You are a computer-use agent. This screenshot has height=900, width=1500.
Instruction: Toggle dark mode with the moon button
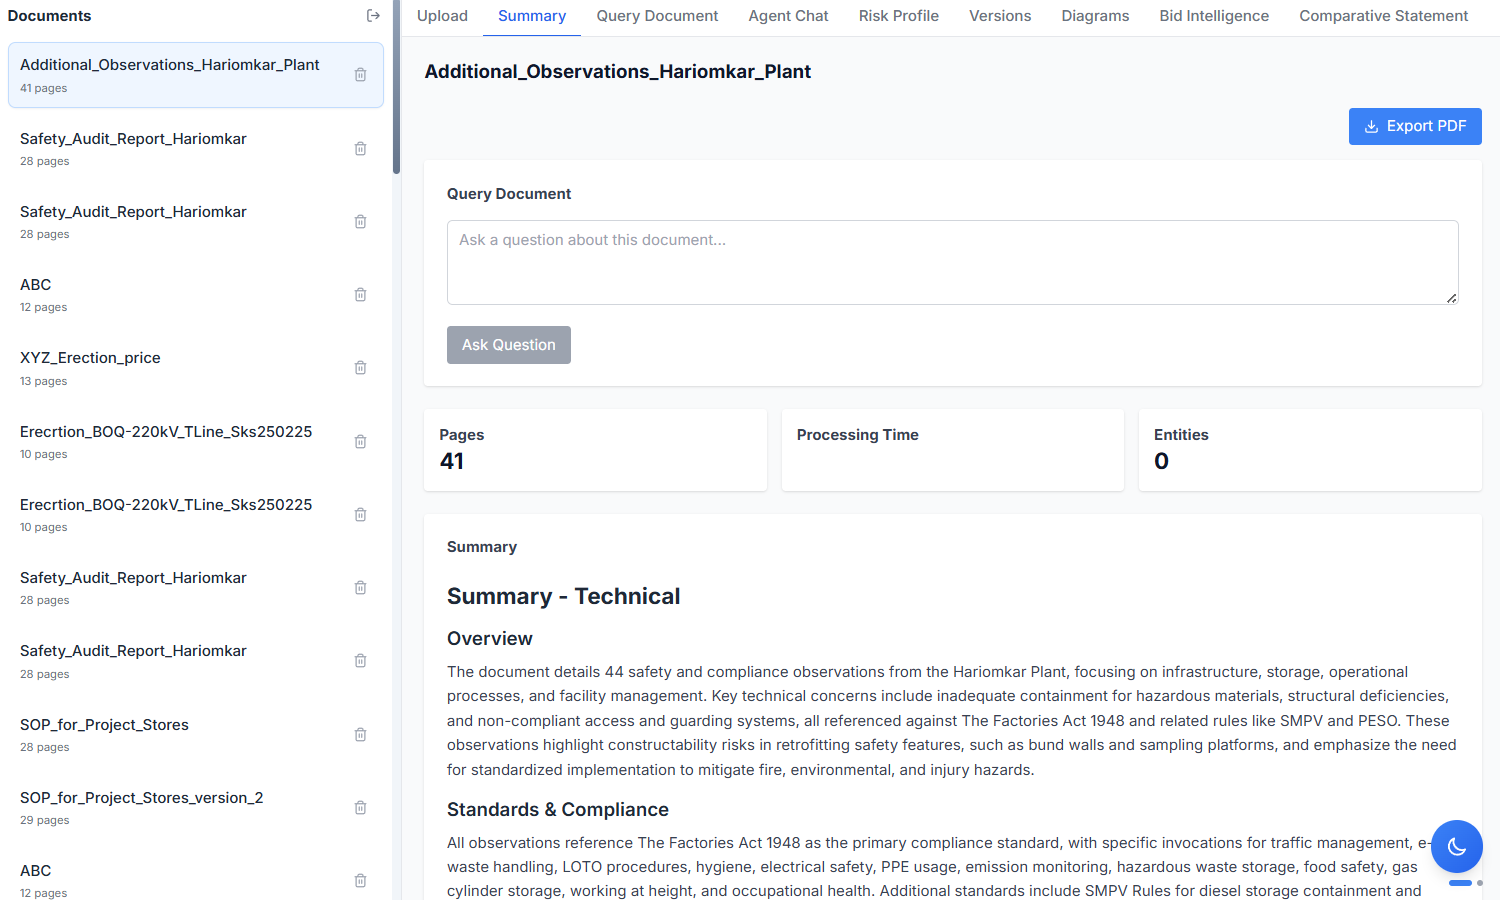1456,847
